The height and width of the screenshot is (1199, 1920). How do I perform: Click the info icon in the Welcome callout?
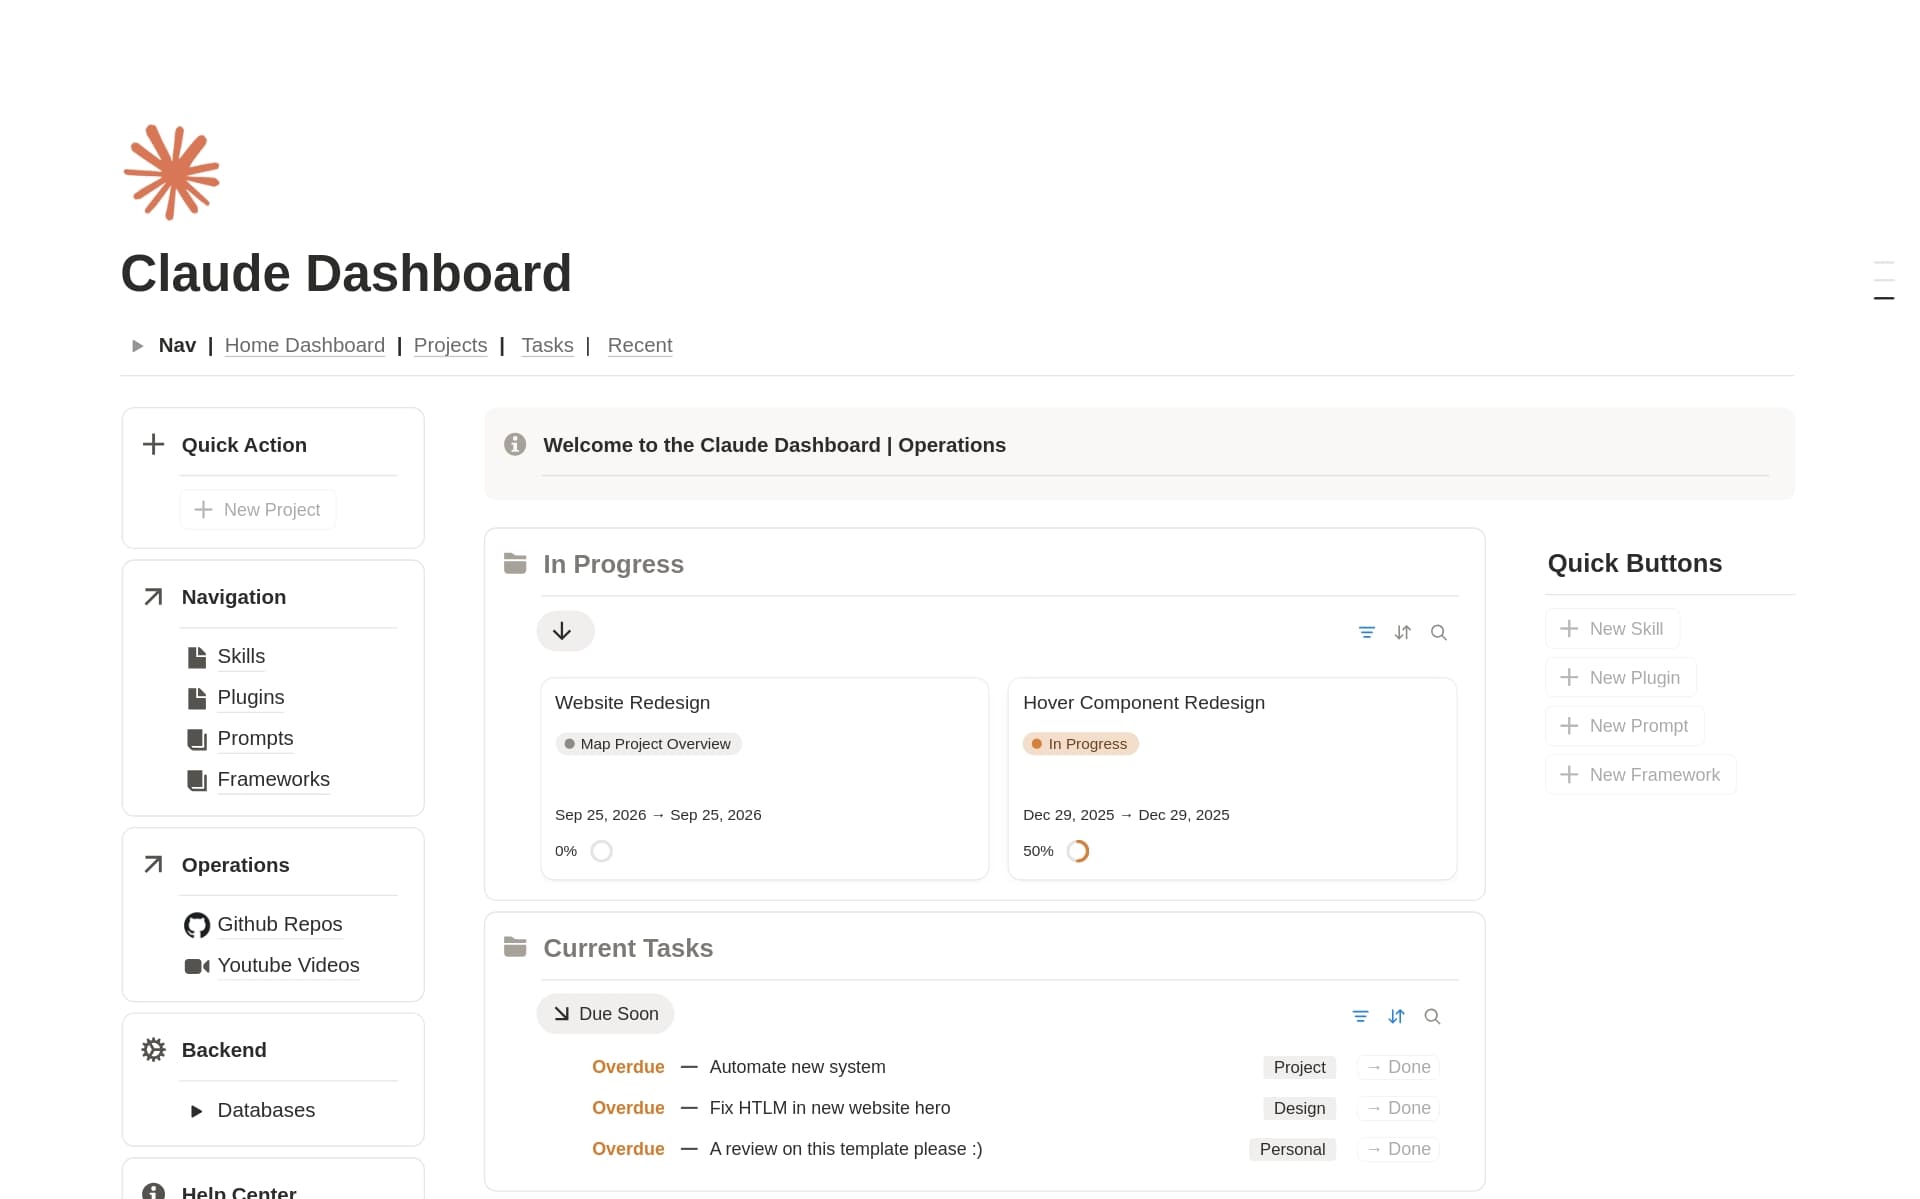(515, 444)
